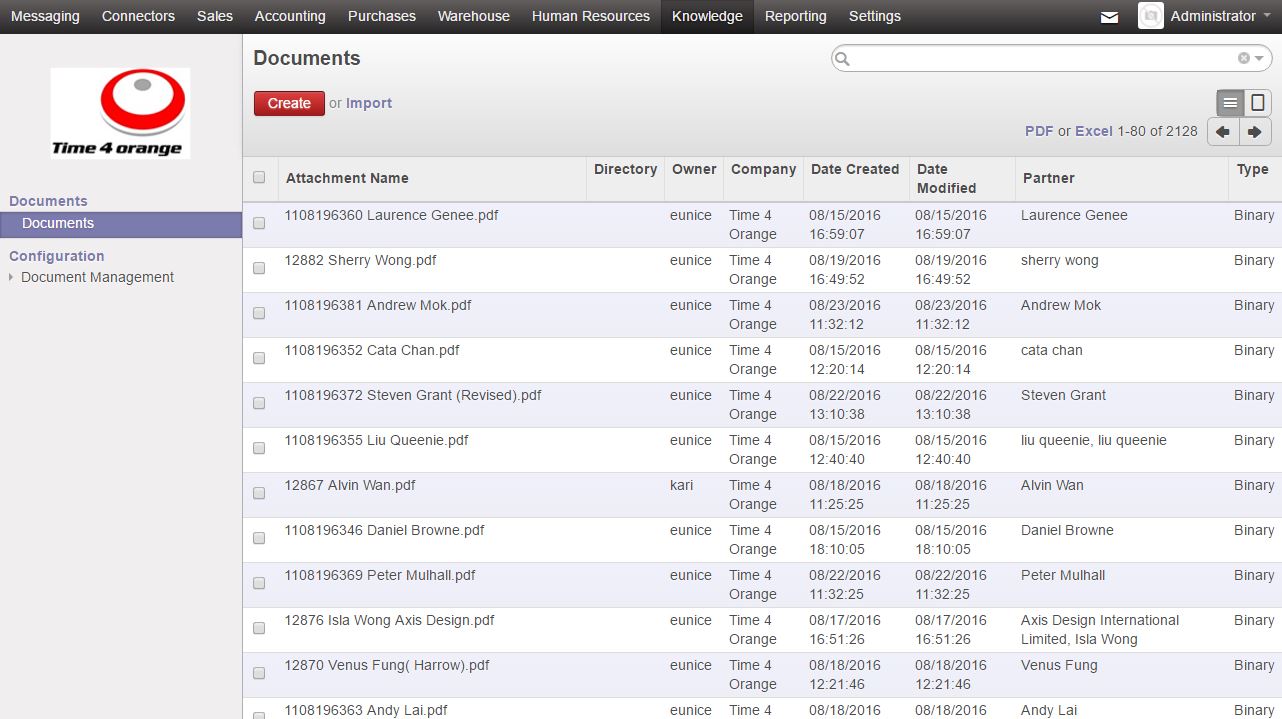Open the Human Resources menu

point(591,16)
